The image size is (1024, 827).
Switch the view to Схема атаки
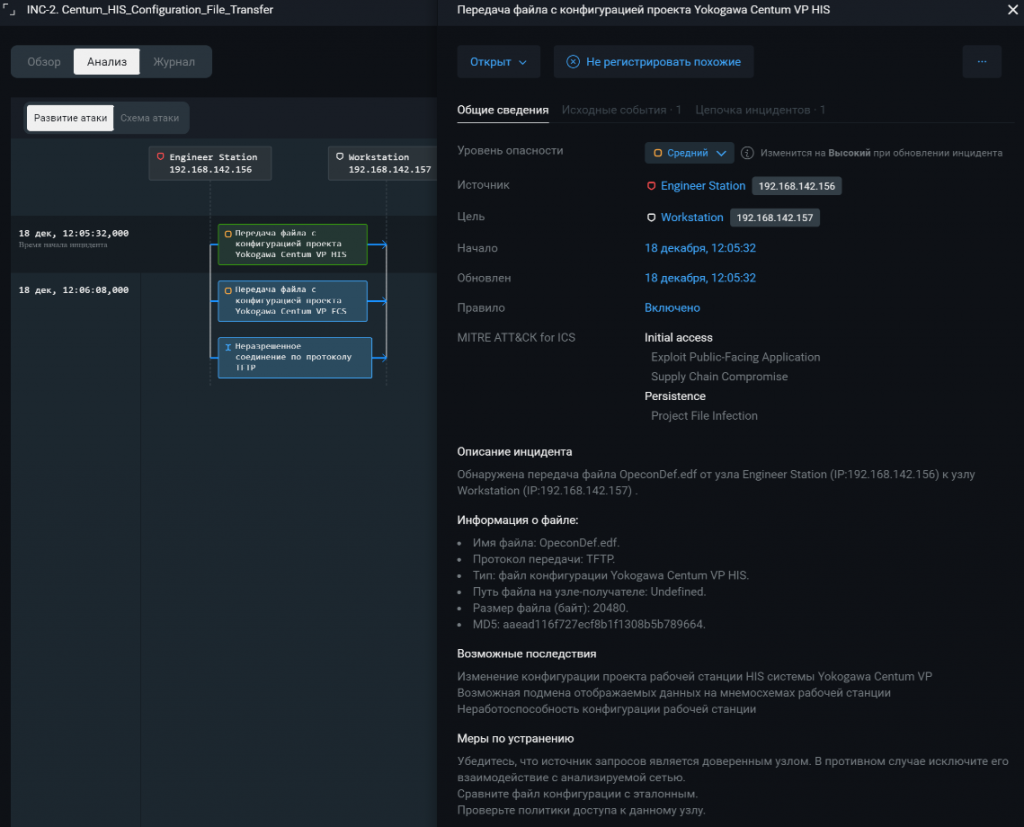pos(149,118)
